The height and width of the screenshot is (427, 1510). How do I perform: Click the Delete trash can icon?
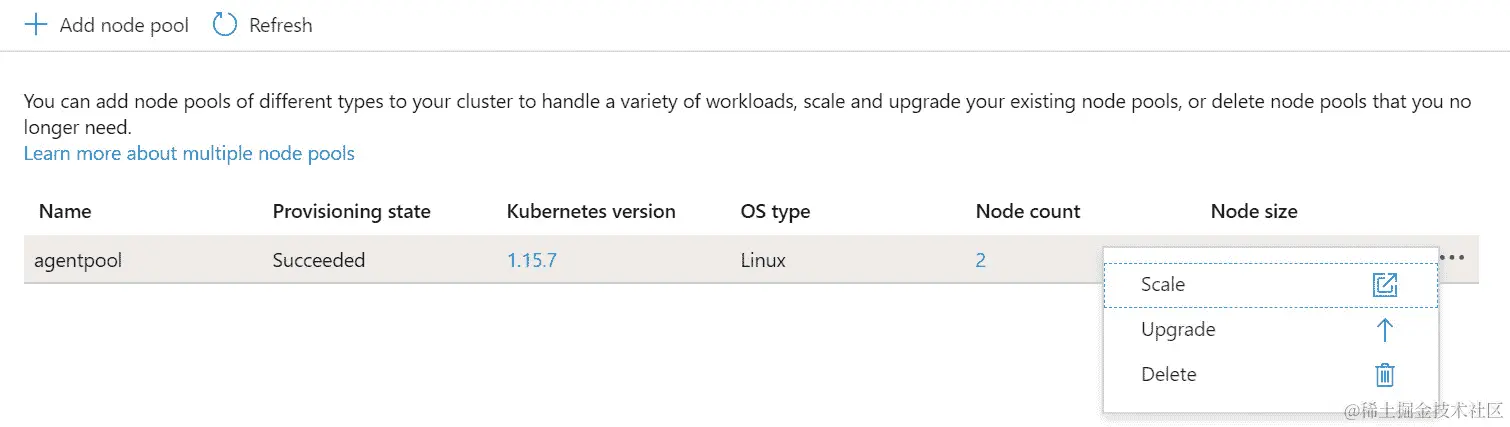1384,375
